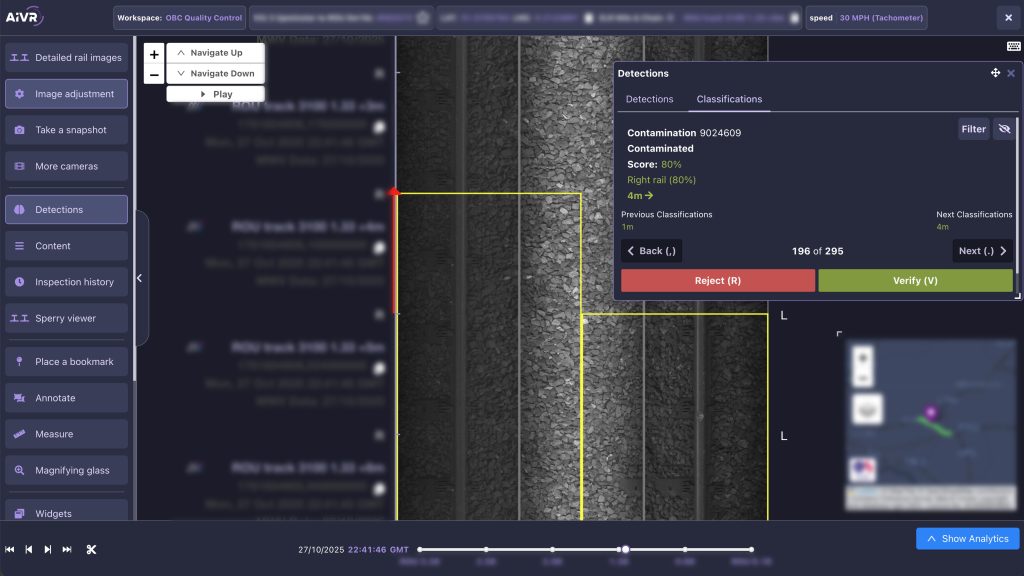Open Inspection history
This screenshot has width=1024, height=576.
(x=66, y=282)
